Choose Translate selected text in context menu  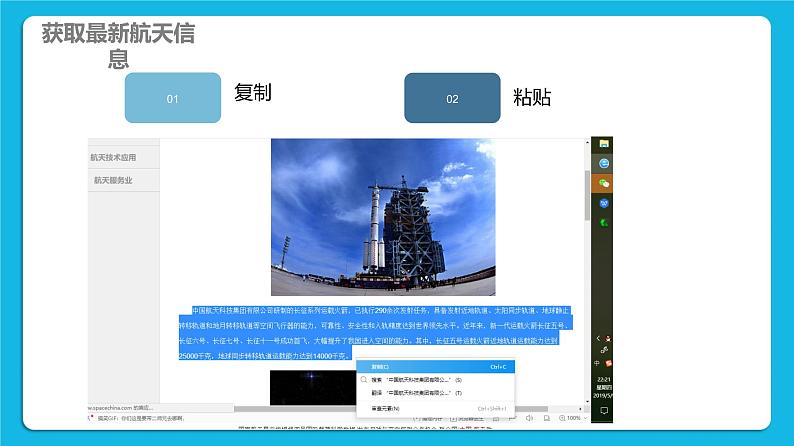click(x=435, y=393)
